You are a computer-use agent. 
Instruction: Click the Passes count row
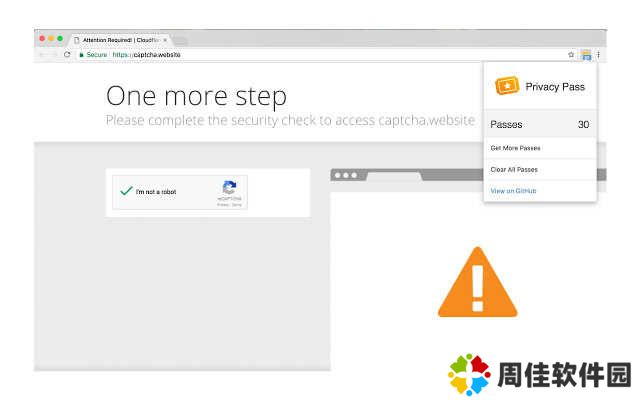click(x=540, y=124)
